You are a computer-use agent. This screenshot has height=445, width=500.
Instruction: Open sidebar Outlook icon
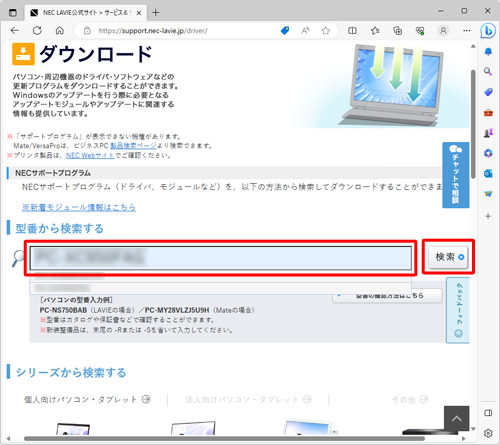click(488, 174)
